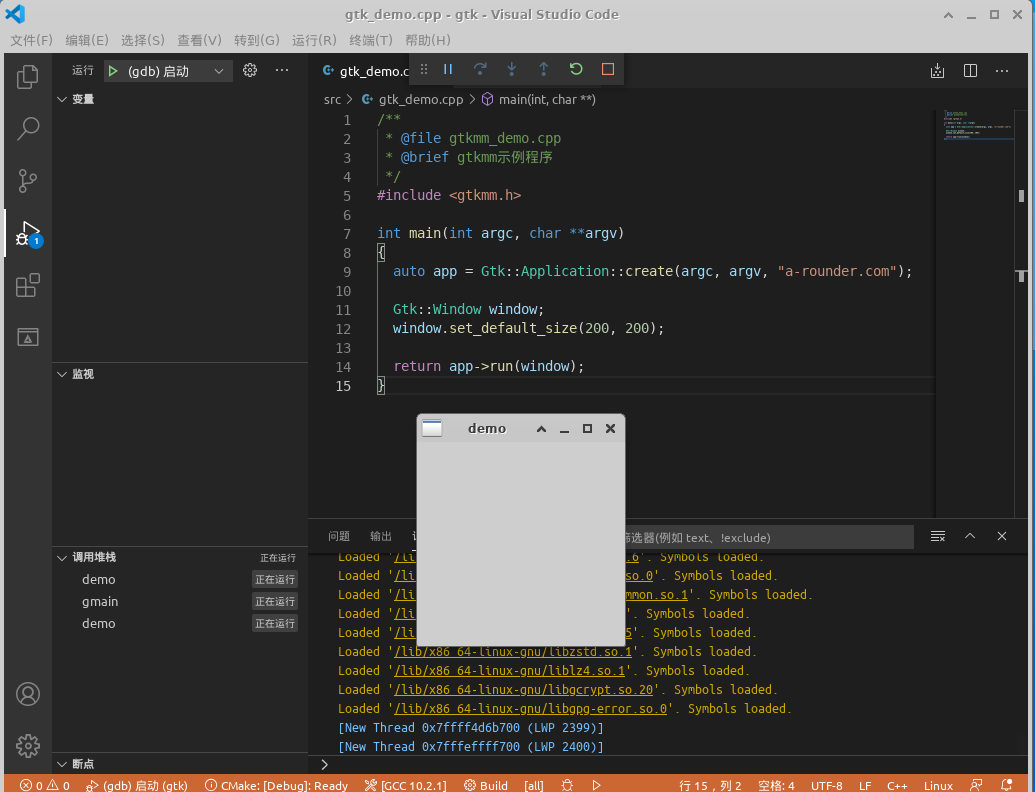Split the editor to the right
Image resolution: width=1035 pixels, height=792 pixels.
click(x=970, y=71)
